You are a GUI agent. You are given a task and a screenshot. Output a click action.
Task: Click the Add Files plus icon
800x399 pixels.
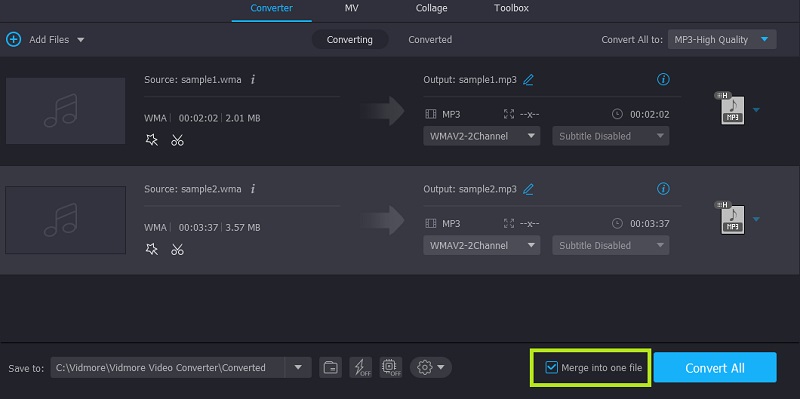point(13,39)
